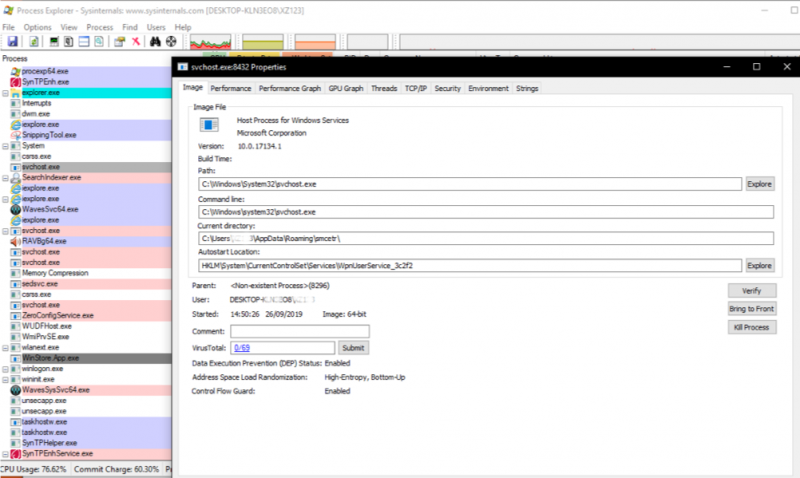Viewport: 800px width, 478px height.
Task: Click the SearchIndexer.exe icon
Action: (x=16, y=178)
